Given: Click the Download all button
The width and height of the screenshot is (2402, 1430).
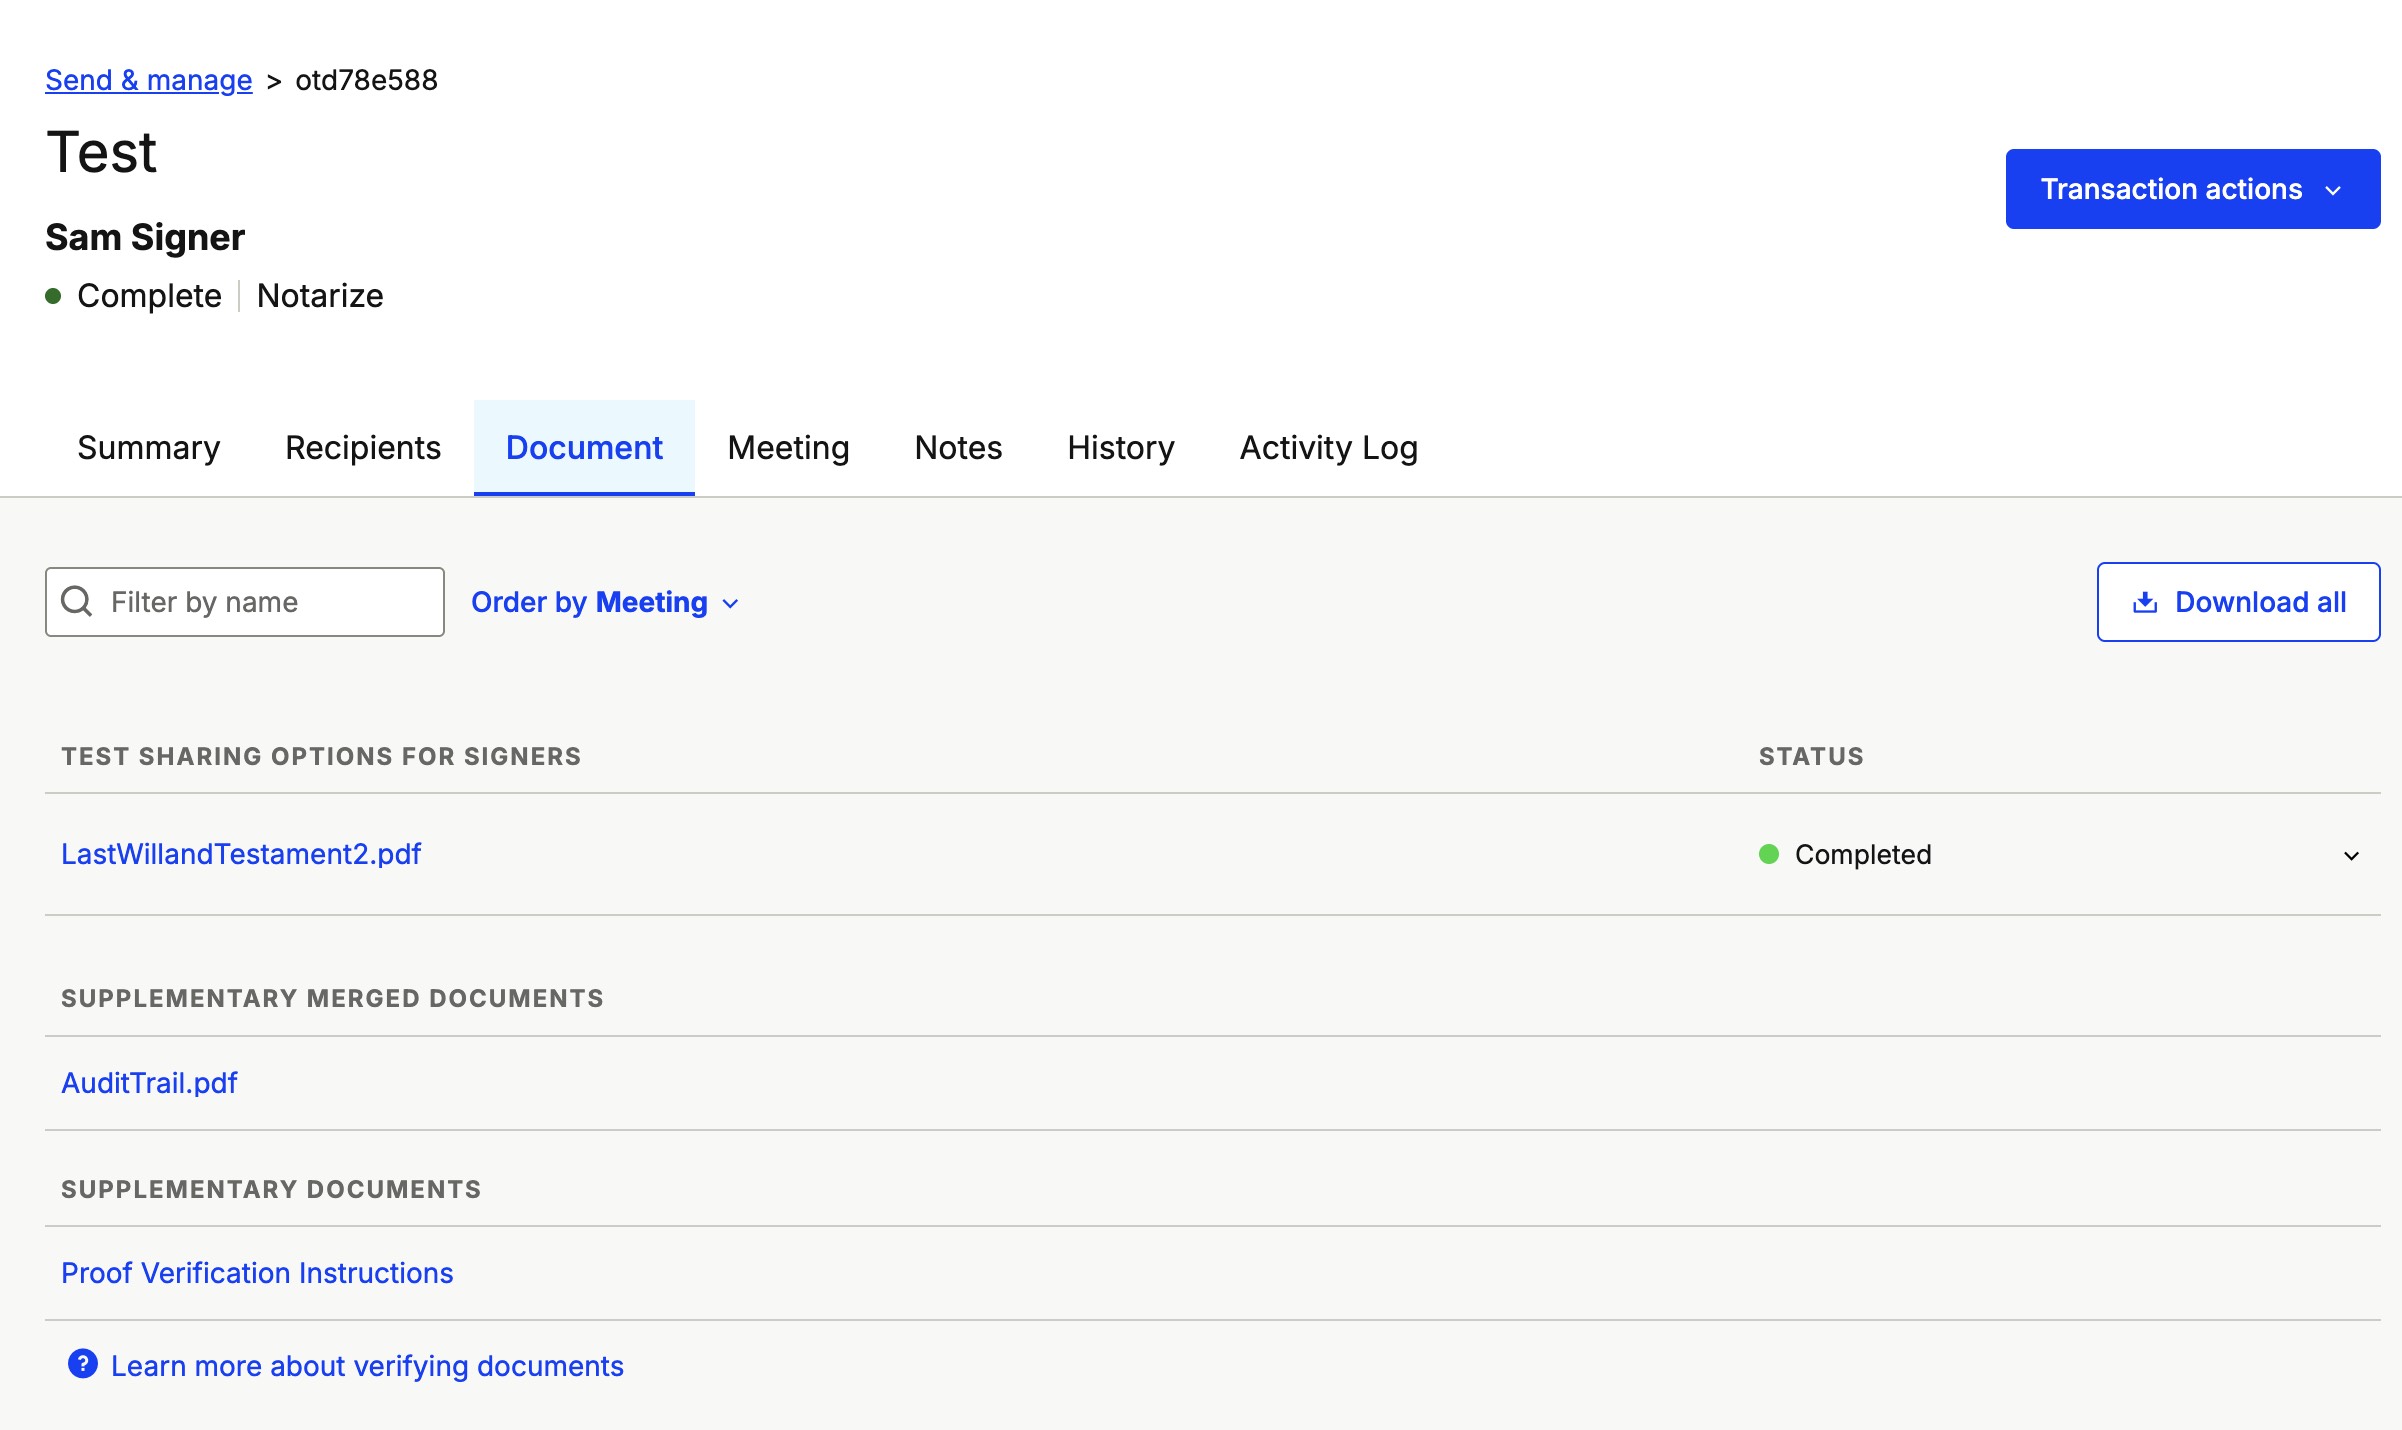Looking at the screenshot, I should pyautogui.click(x=2239, y=602).
